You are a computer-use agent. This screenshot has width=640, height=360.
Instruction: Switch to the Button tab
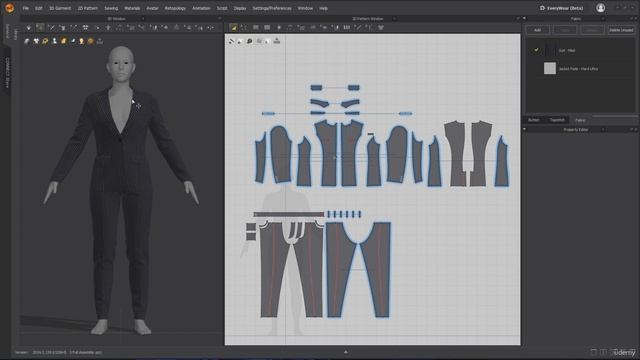pyautogui.click(x=533, y=120)
